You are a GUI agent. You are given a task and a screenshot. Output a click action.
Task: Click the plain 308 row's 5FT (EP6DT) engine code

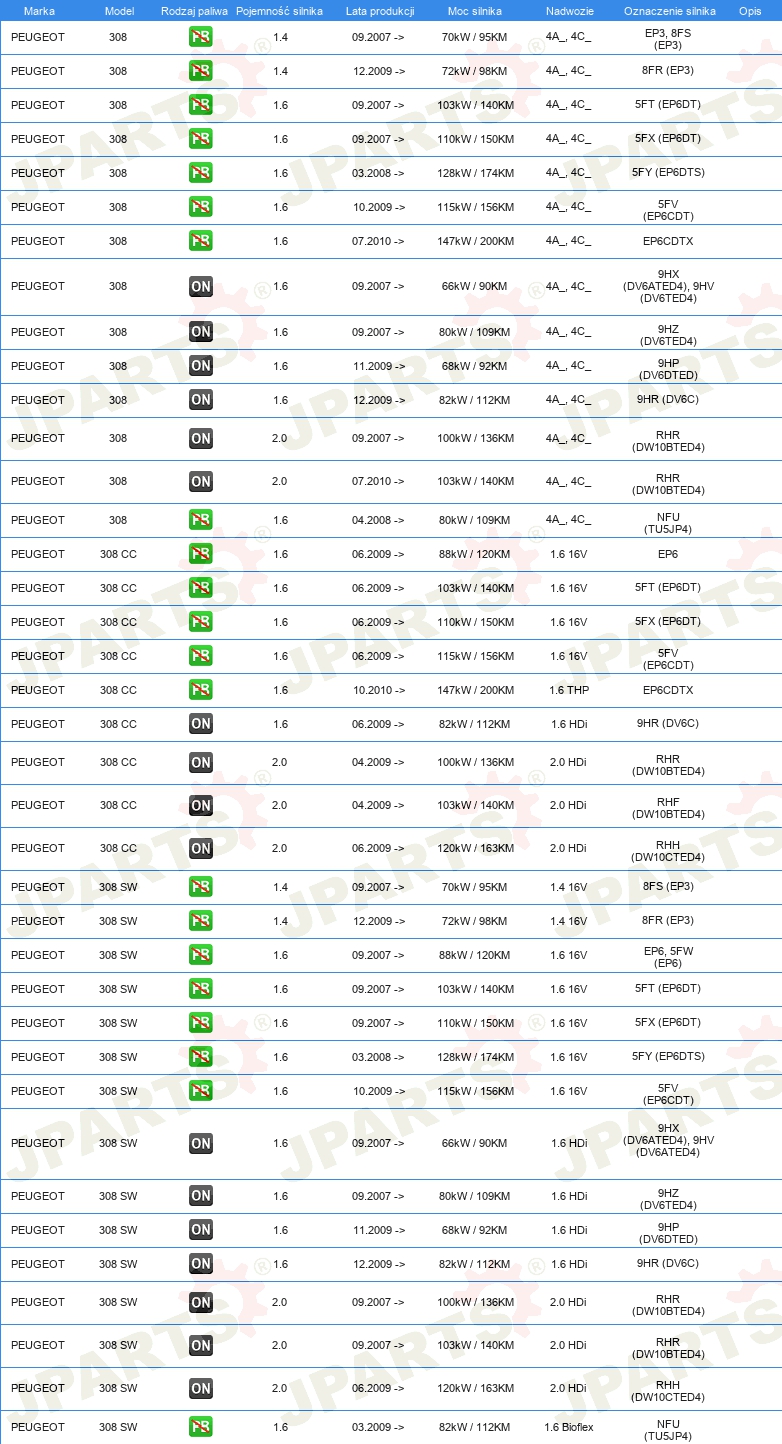668,105
